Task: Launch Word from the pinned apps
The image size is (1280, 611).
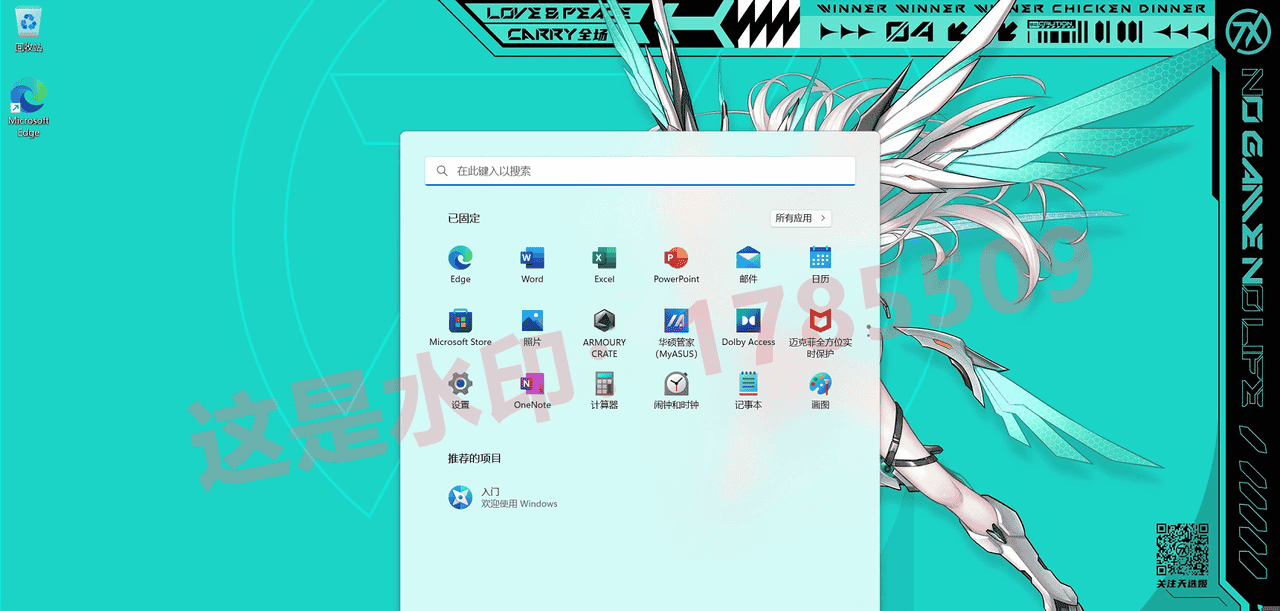Action: click(532, 259)
